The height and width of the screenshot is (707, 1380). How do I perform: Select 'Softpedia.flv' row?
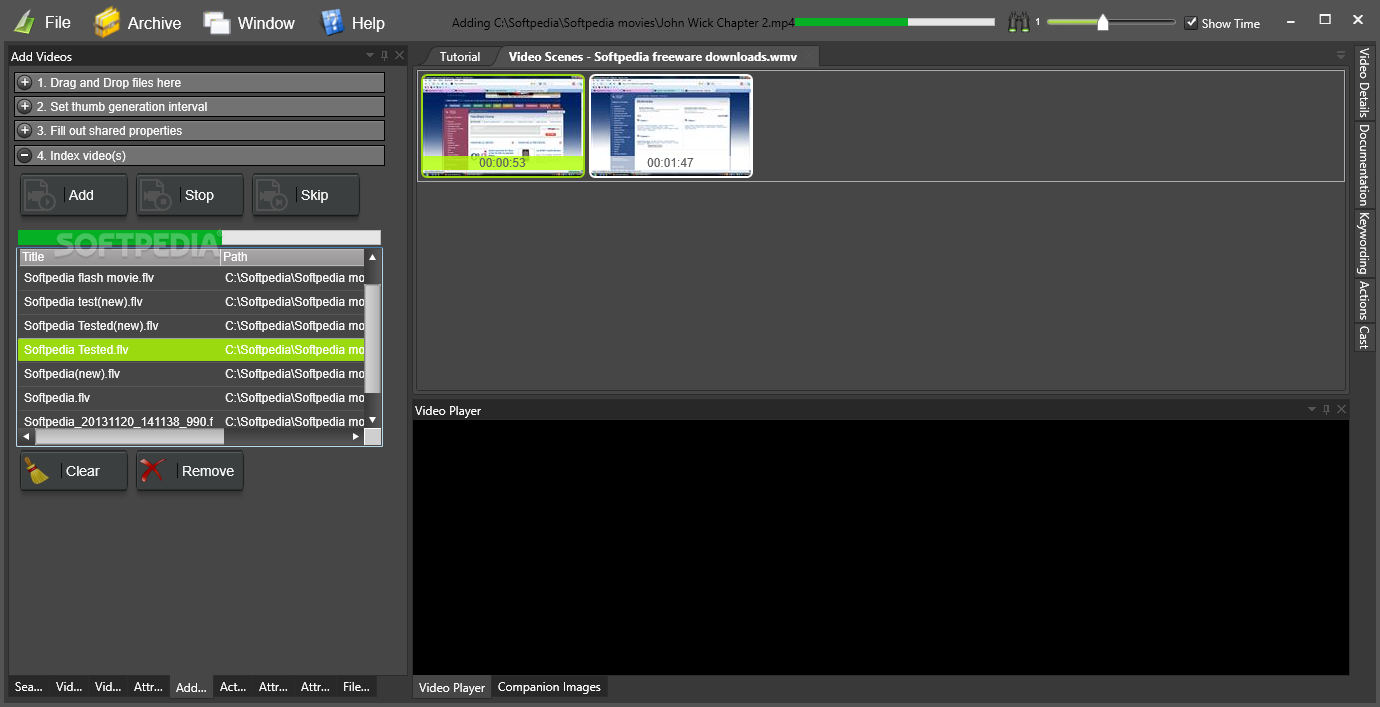point(191,398)
